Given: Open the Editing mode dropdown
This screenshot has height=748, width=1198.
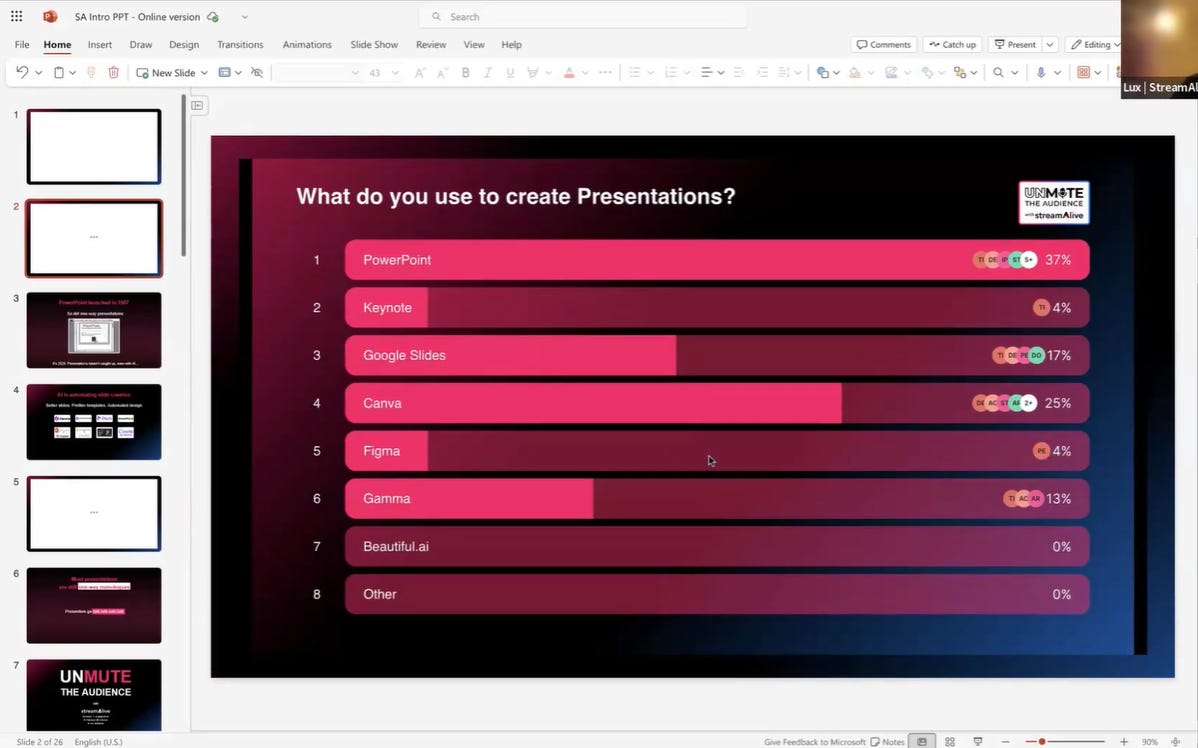Looking at the screenshot, I should [x=1095, y=44].
